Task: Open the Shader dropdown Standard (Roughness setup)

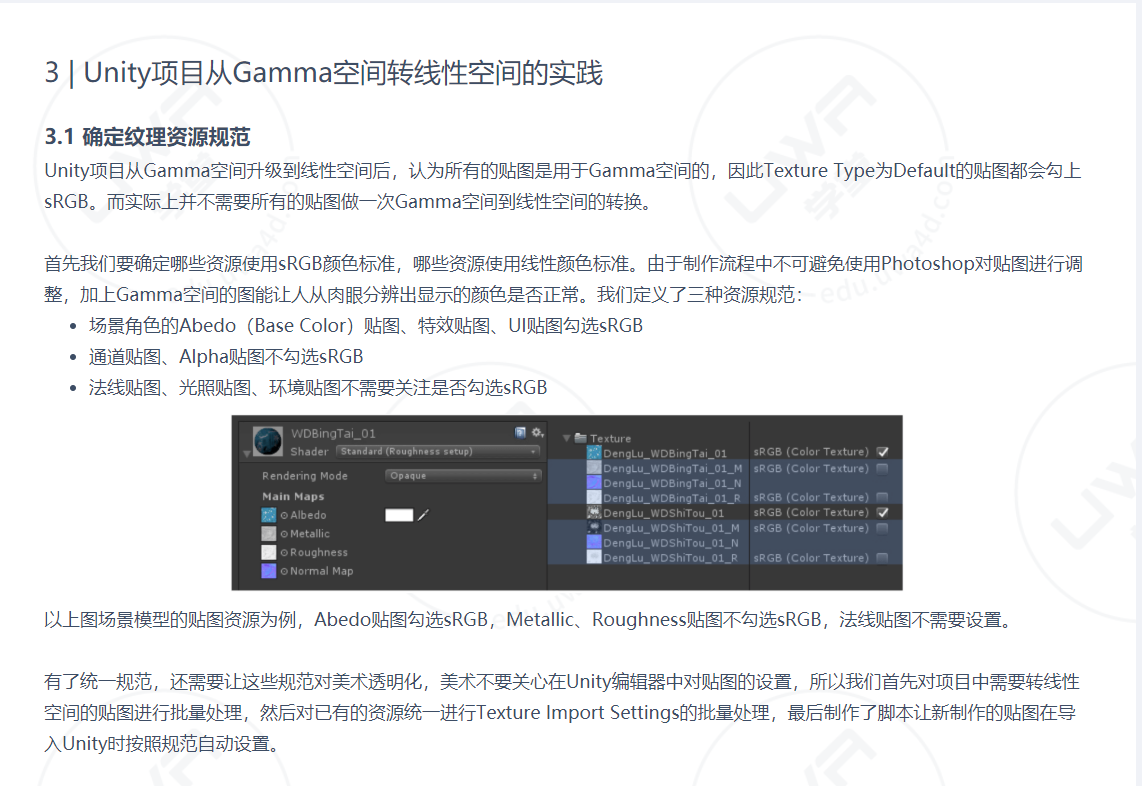Action: [x=438, y=452]
